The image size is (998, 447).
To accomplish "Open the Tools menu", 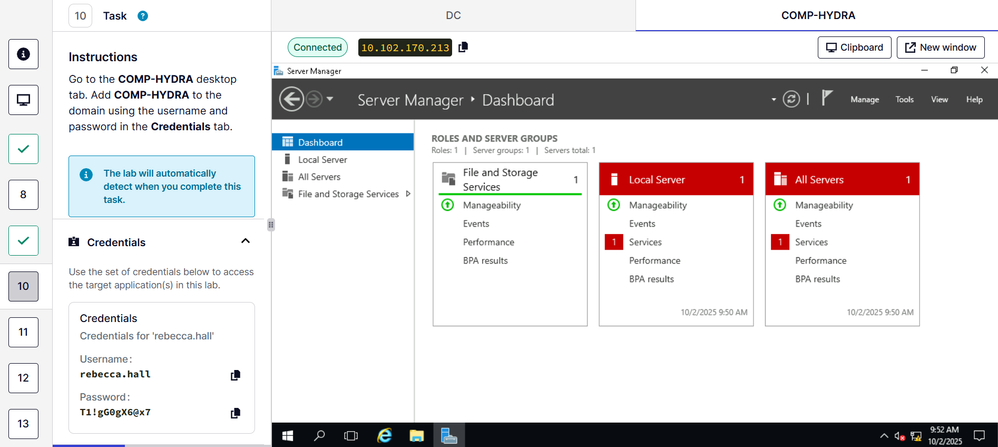I will (x=904, y=100).
